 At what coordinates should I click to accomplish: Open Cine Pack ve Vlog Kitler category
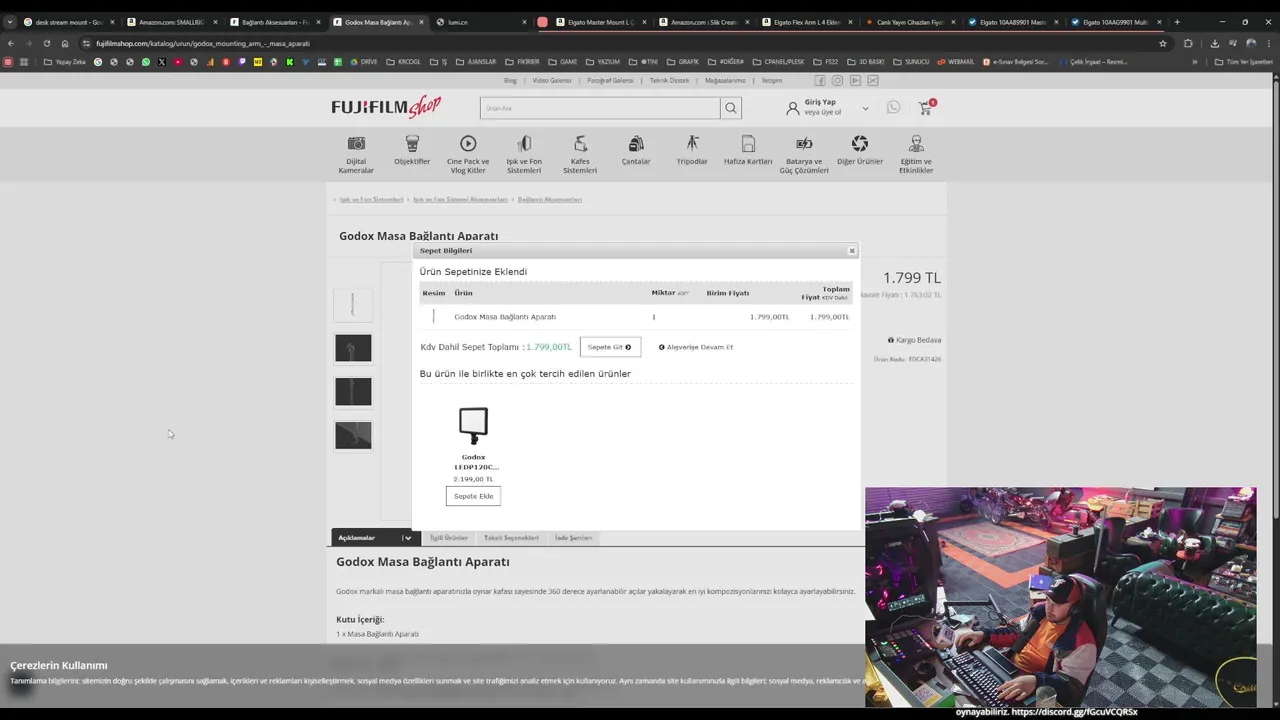(x=468, y=155)
